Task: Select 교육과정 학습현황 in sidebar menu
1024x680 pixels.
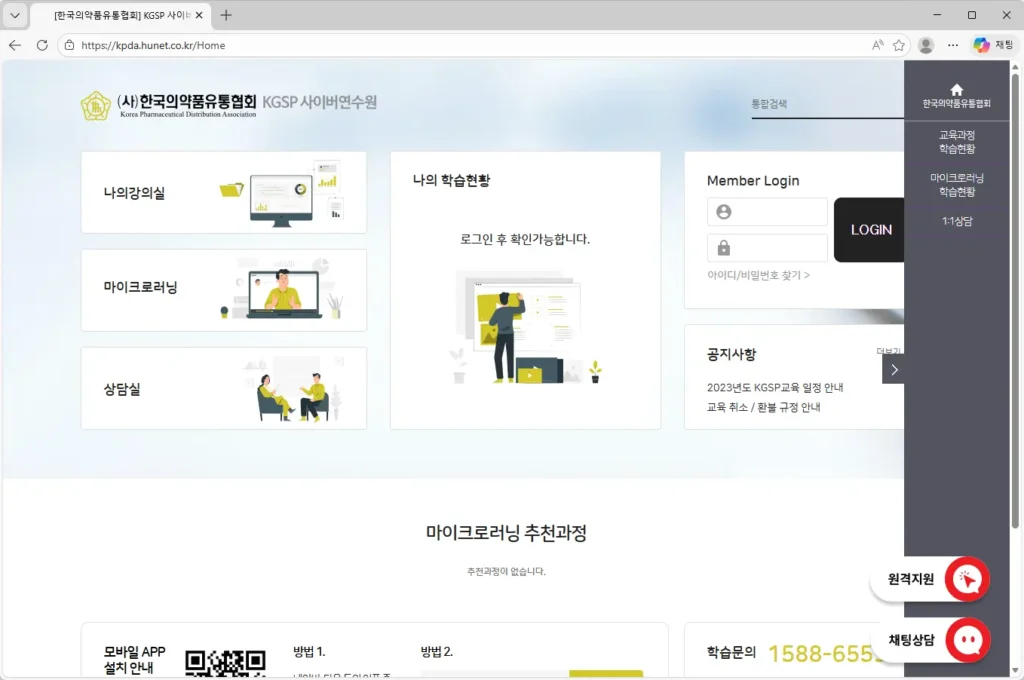Action: 957,141
